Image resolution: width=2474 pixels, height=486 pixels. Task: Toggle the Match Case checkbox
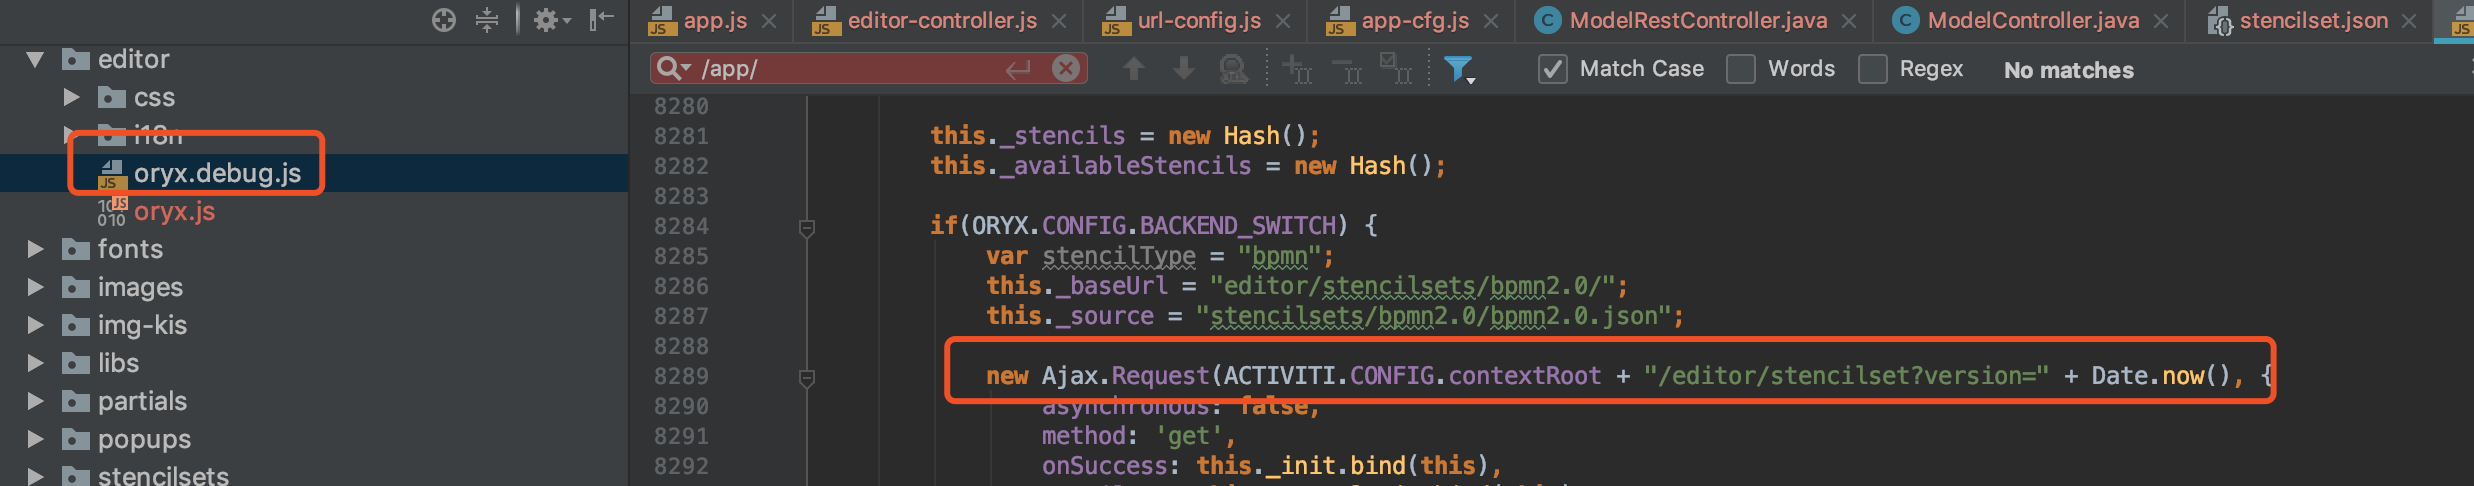1552,69
